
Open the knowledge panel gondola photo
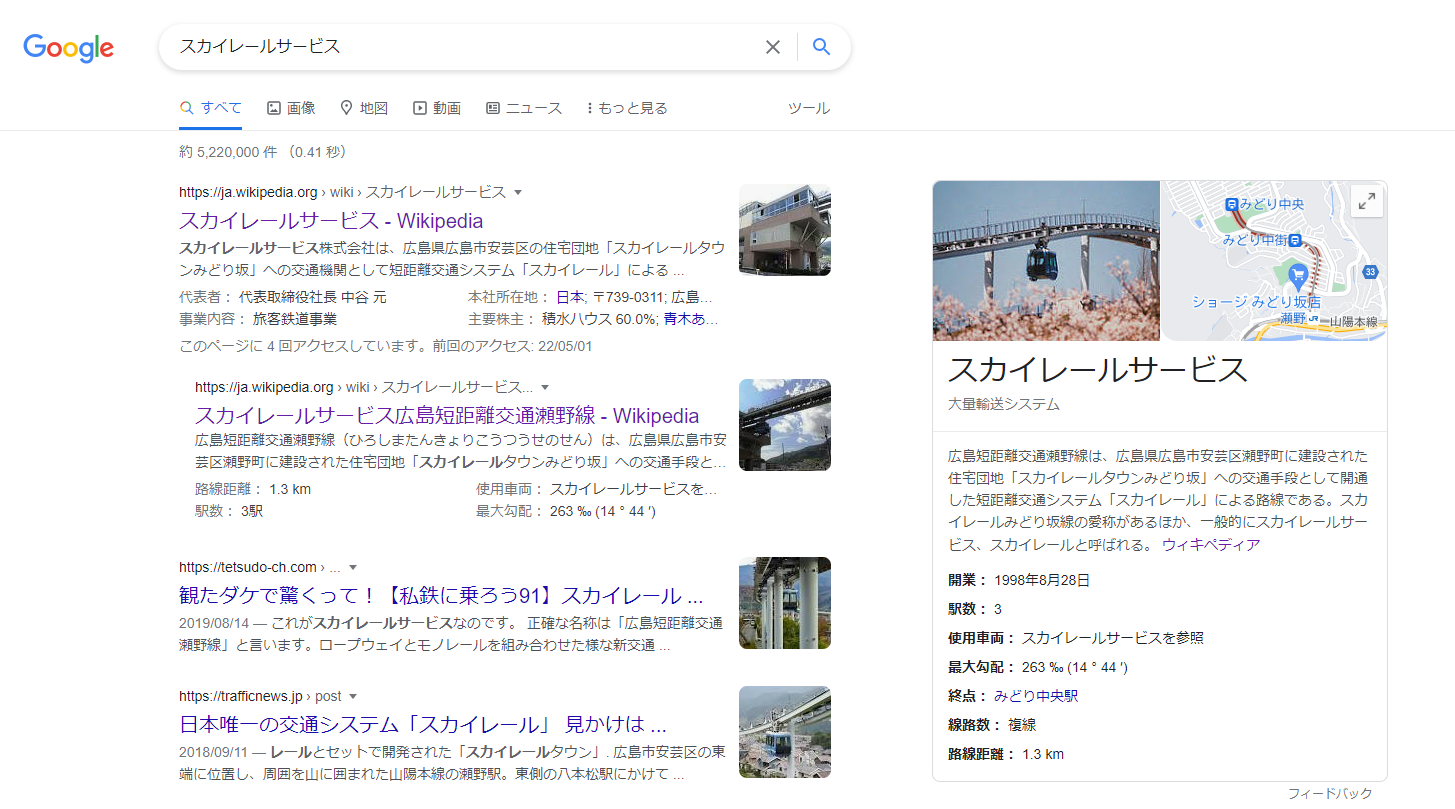point(1046,261)
